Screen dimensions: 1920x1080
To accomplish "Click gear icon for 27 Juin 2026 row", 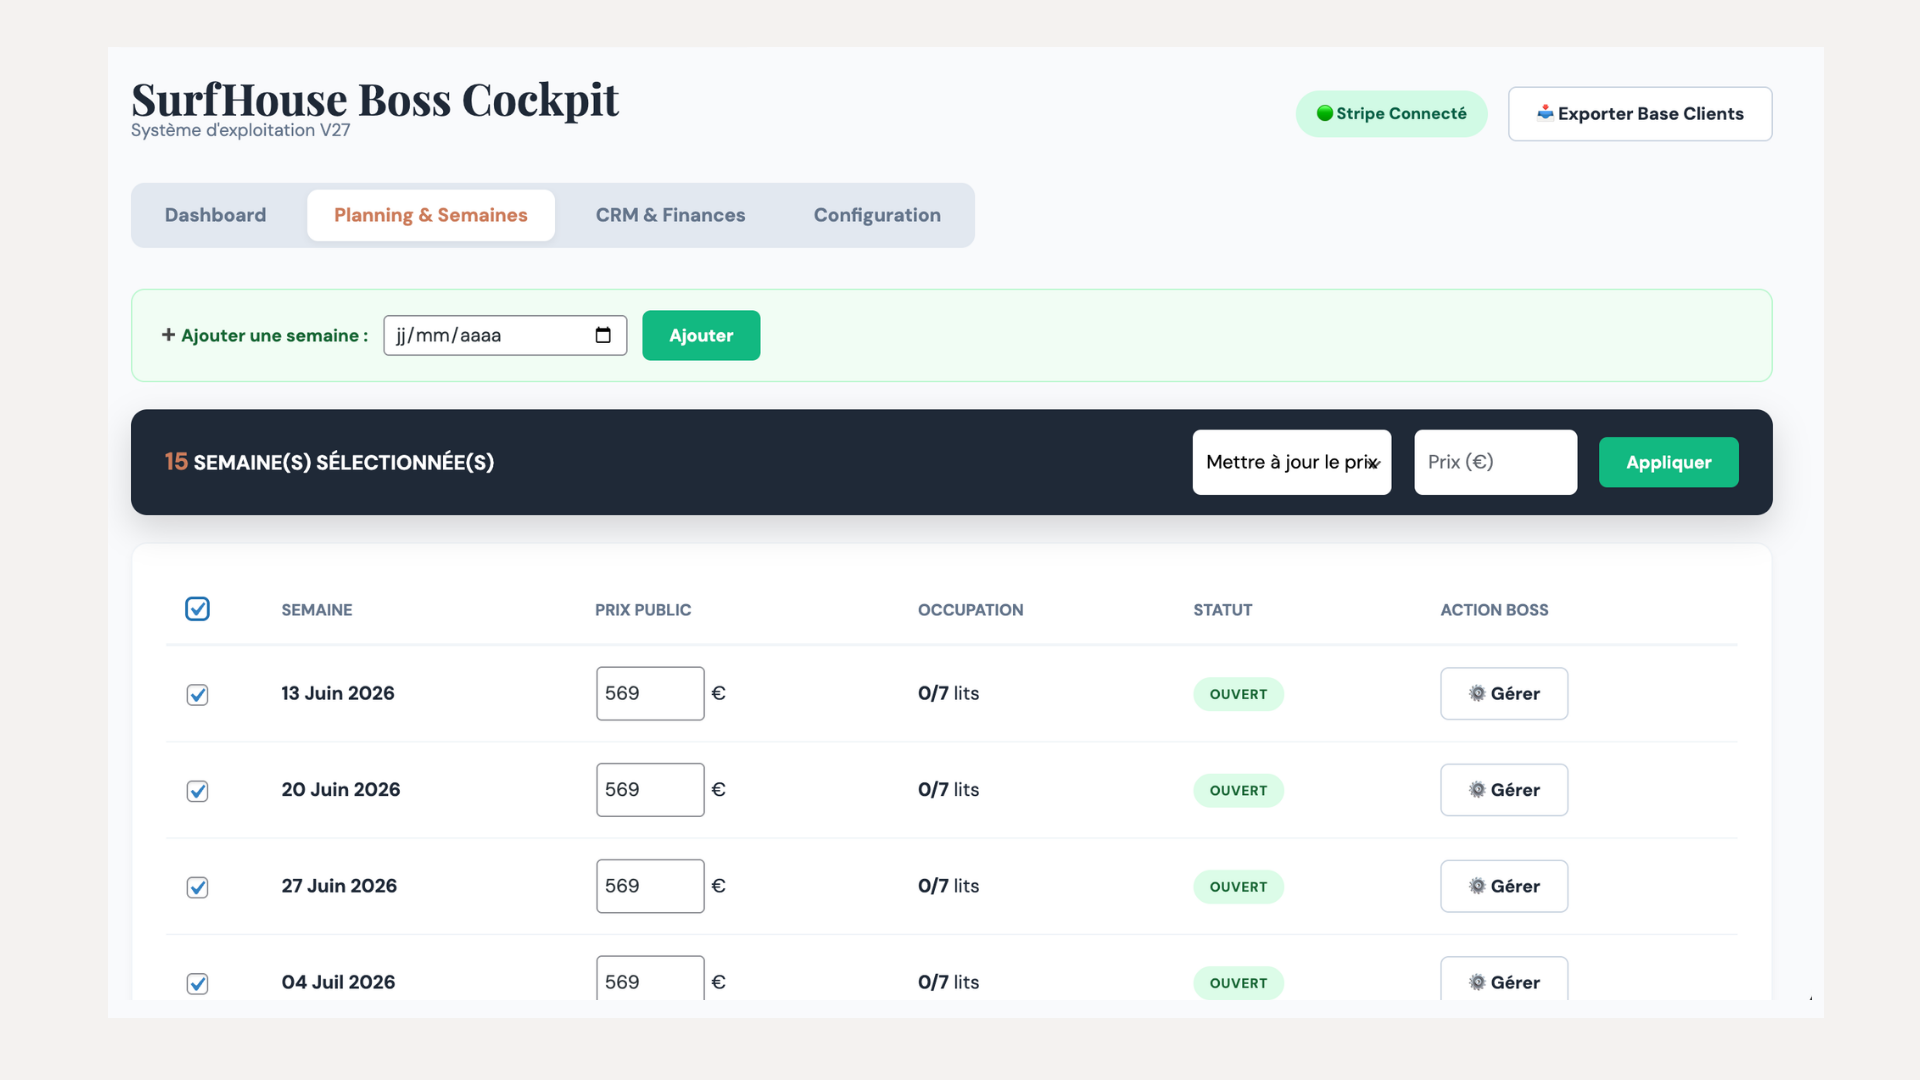I will (x=1476, y=886).
